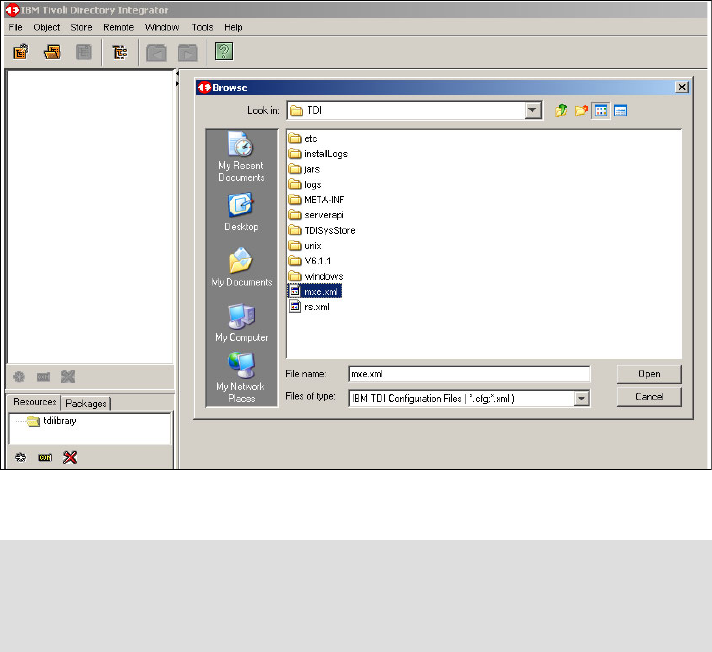Switch to the Packages tab
712x652 pixels.
(86, 403)
